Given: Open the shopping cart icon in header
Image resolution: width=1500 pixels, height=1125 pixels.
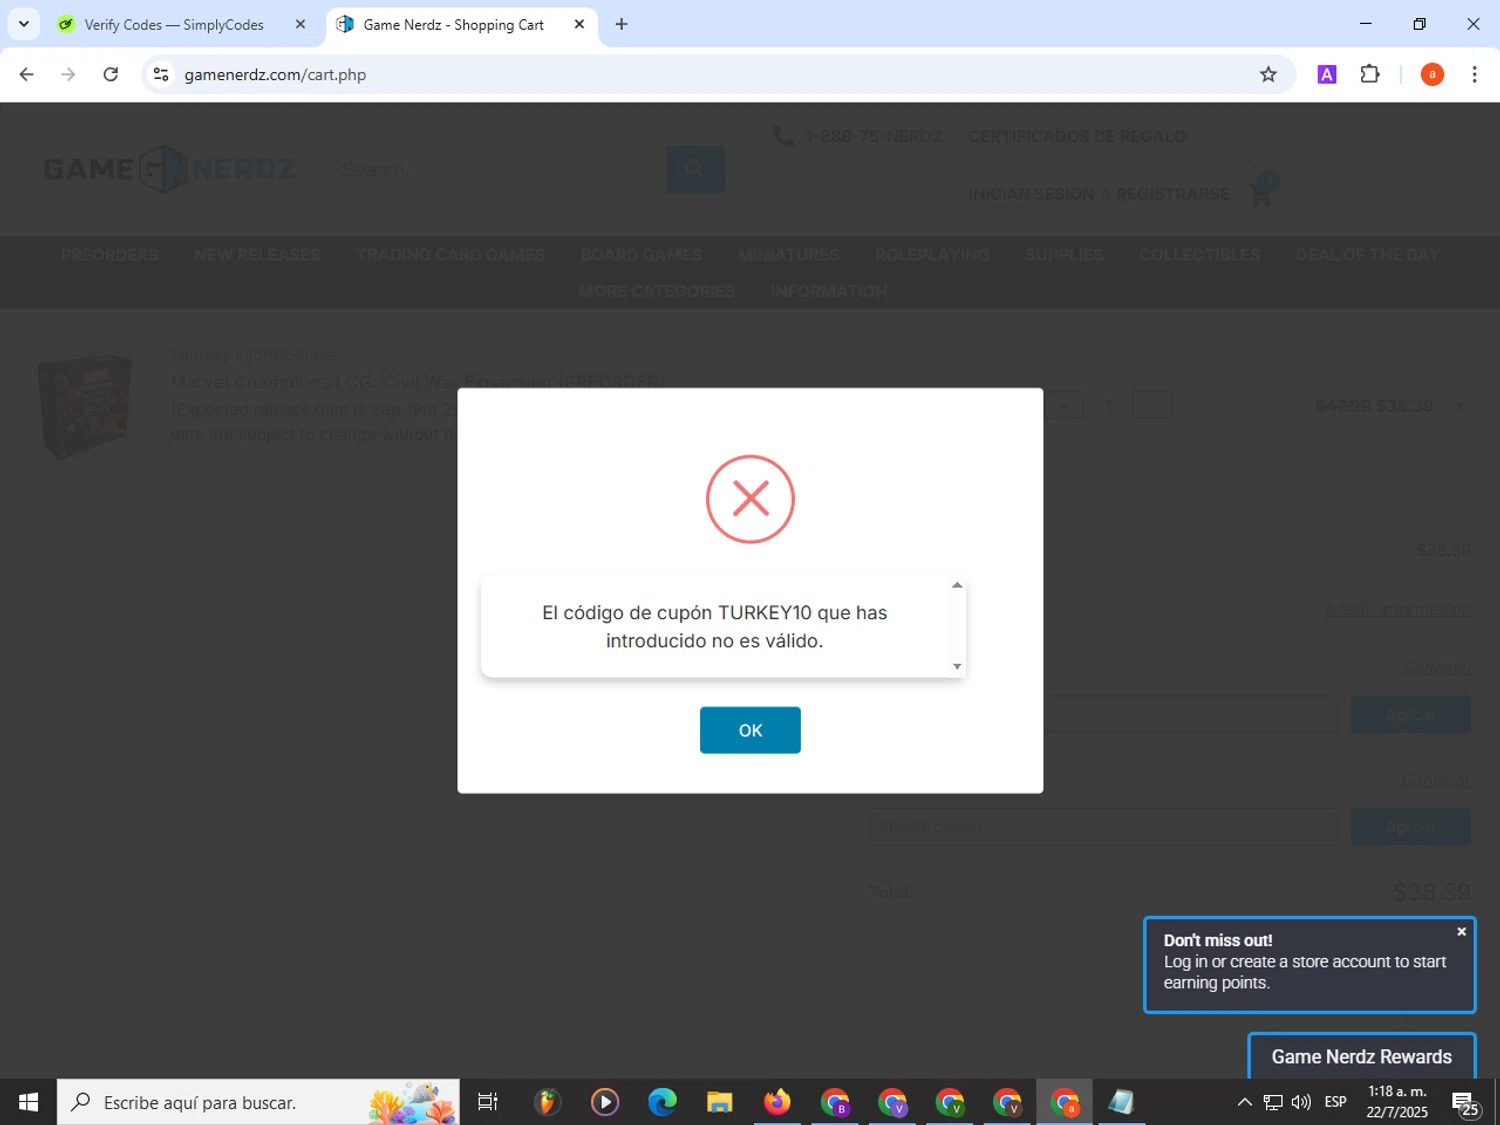Looking at the screenshot, I should point(1262,189).
